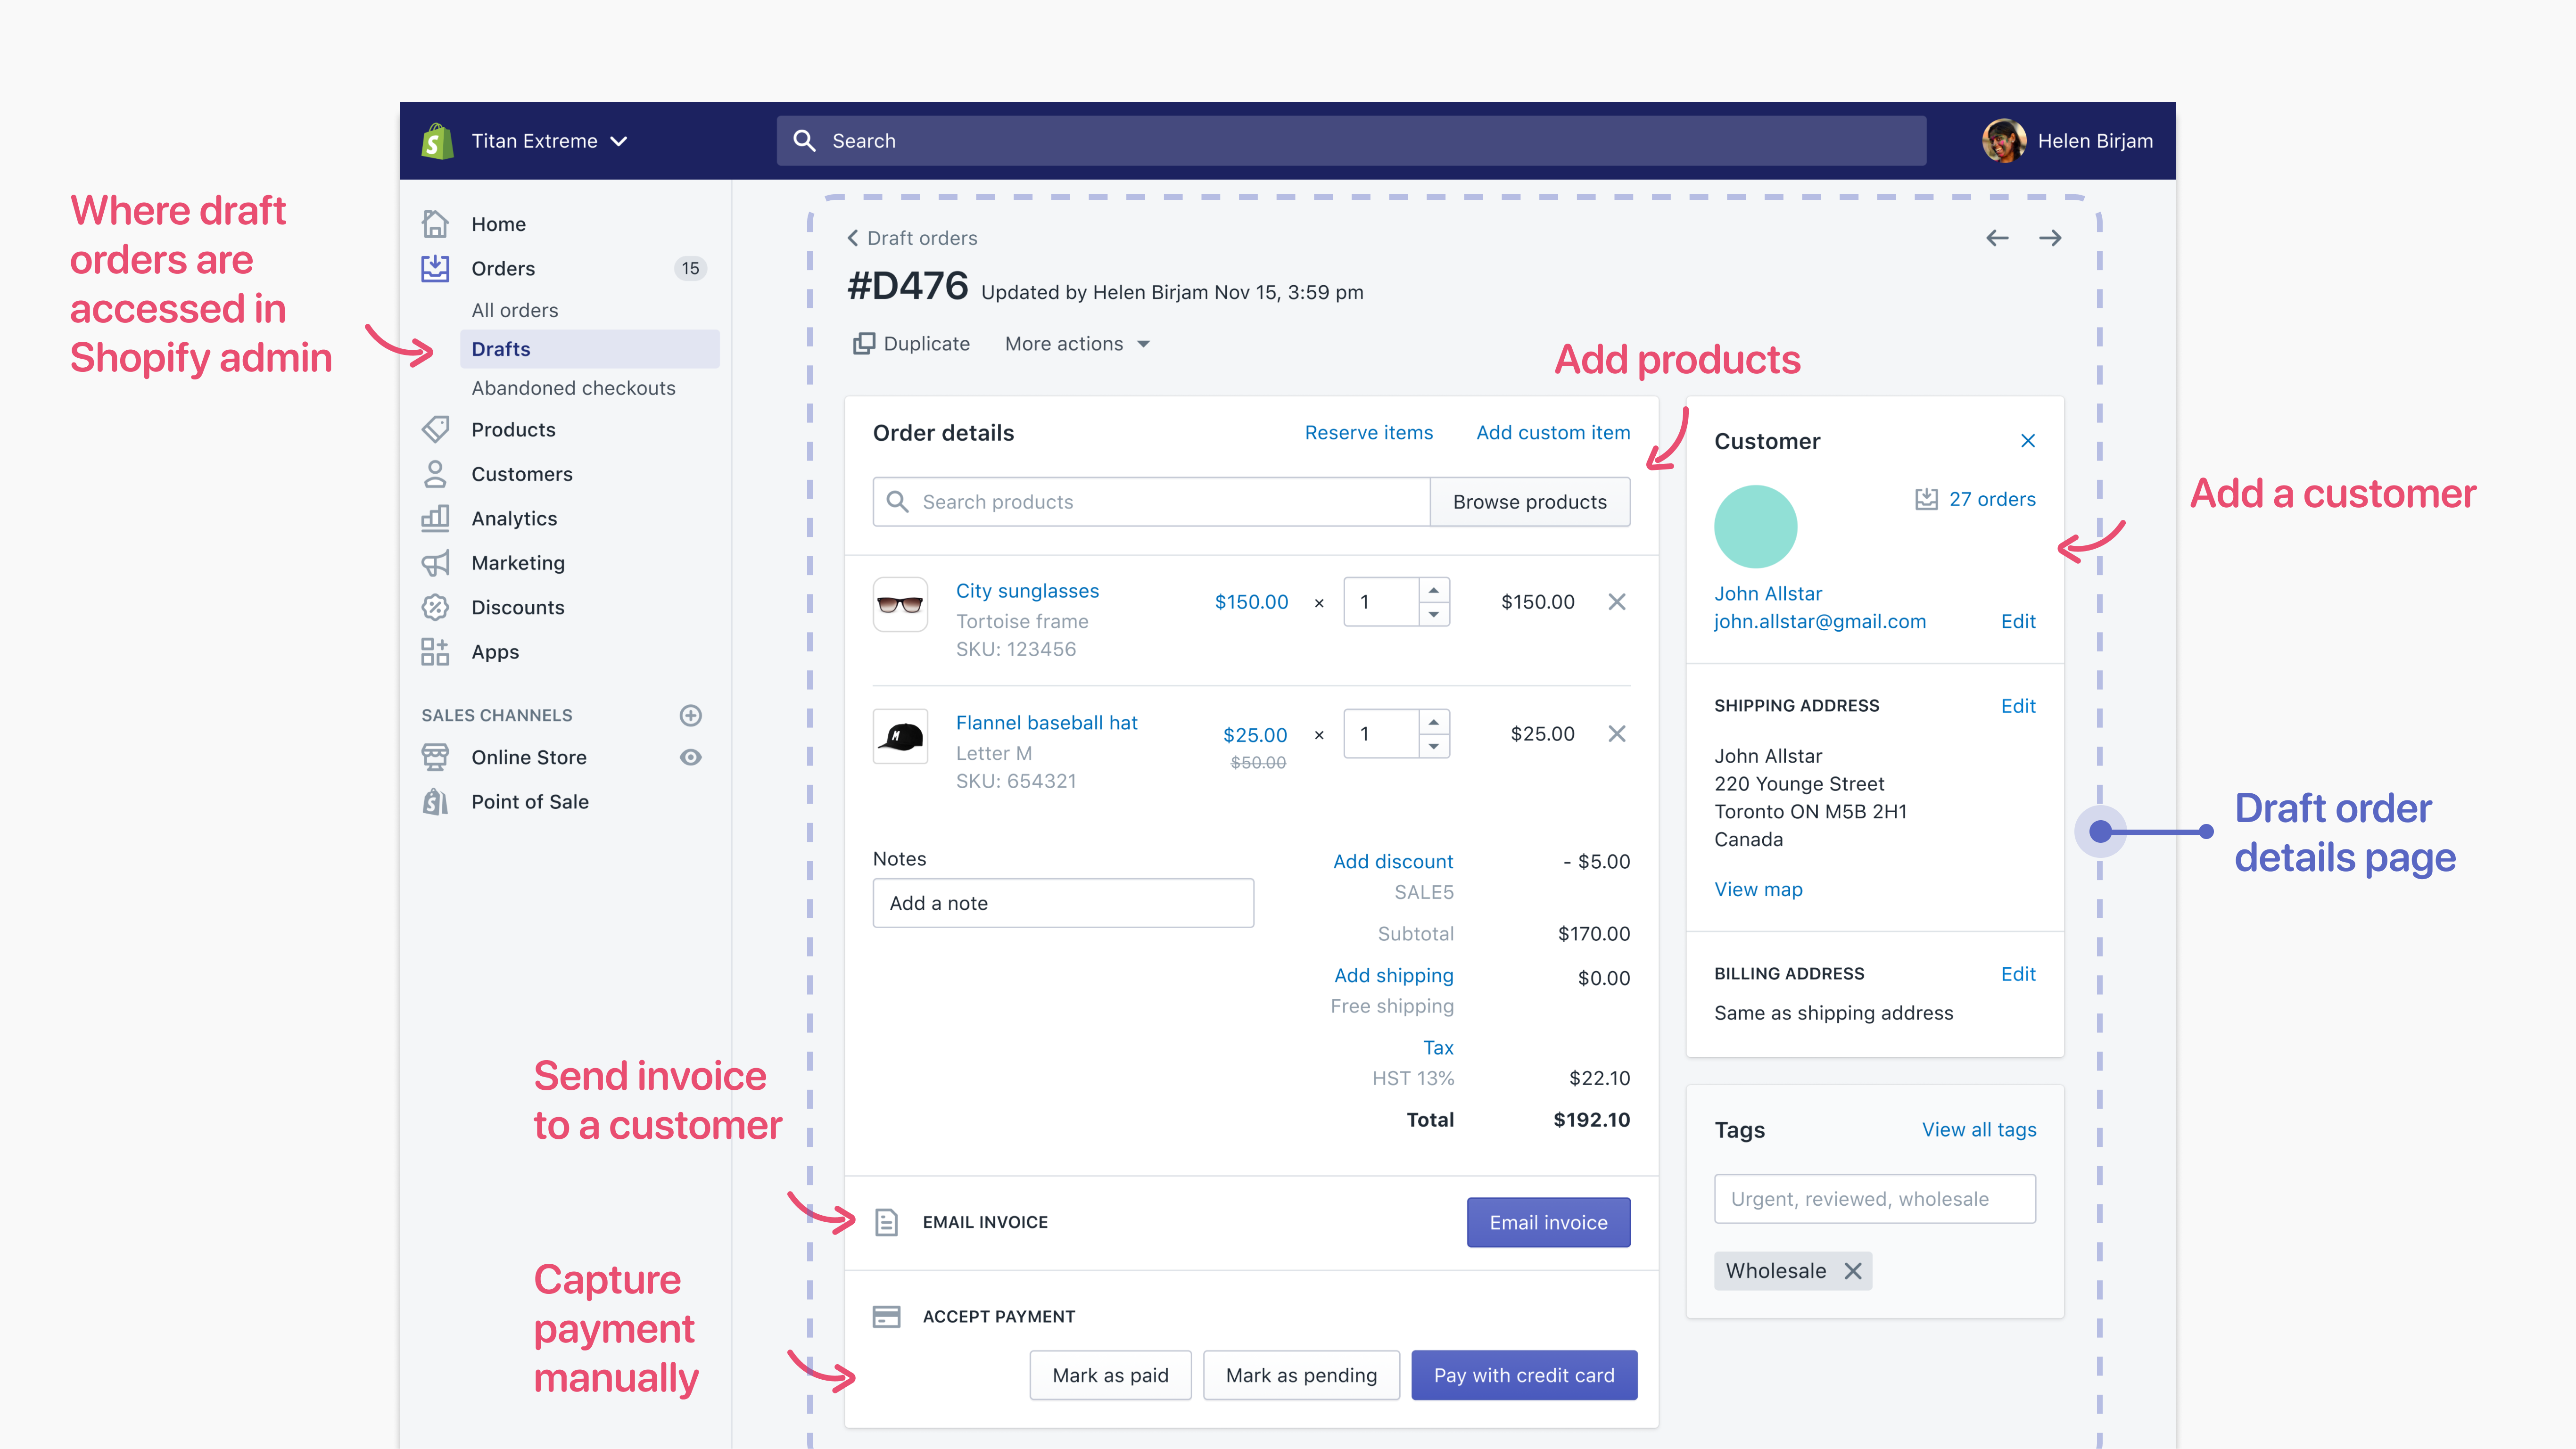2576x1449 pixels.
Task: Open the Products section
Action: (x=513, y=429)
